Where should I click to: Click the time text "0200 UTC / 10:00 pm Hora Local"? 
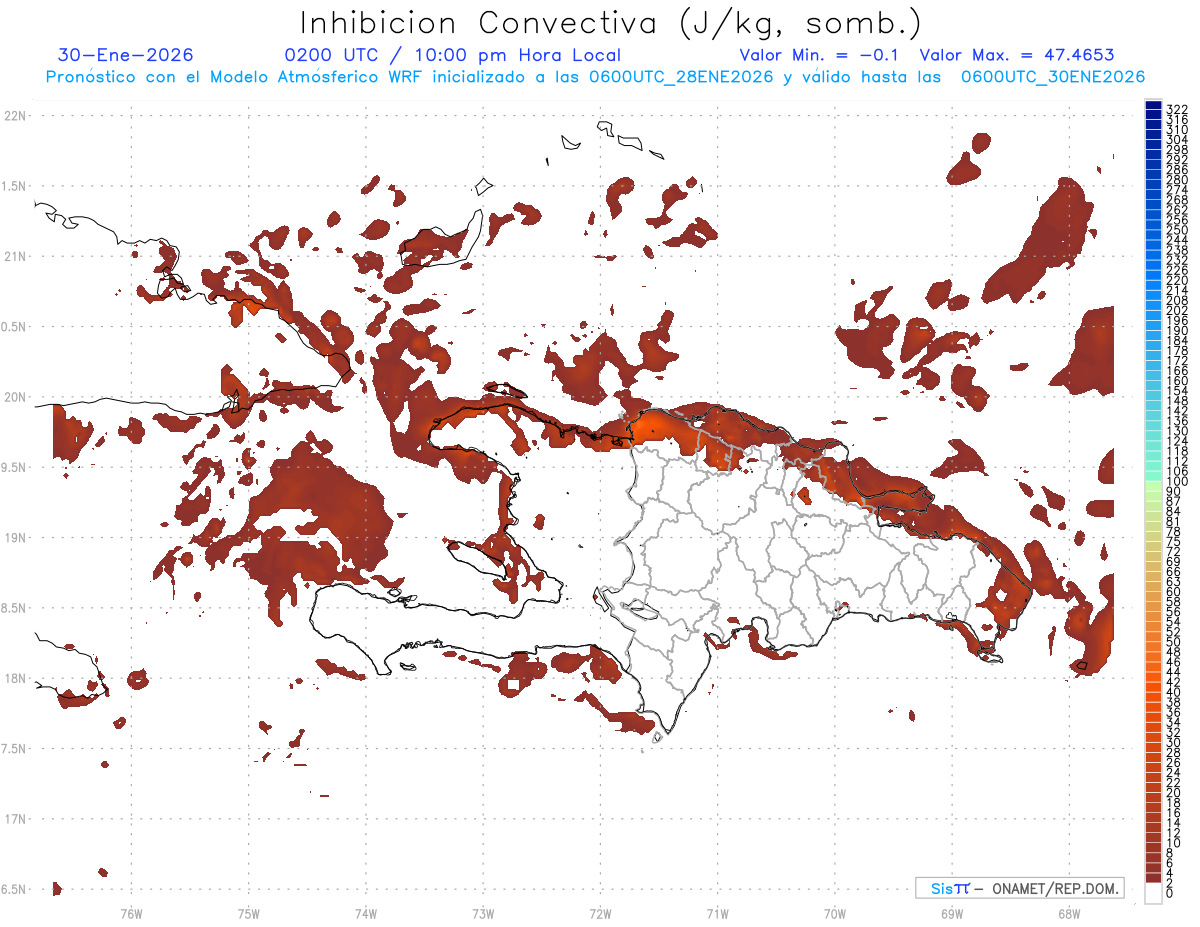(x=453, y=55)
